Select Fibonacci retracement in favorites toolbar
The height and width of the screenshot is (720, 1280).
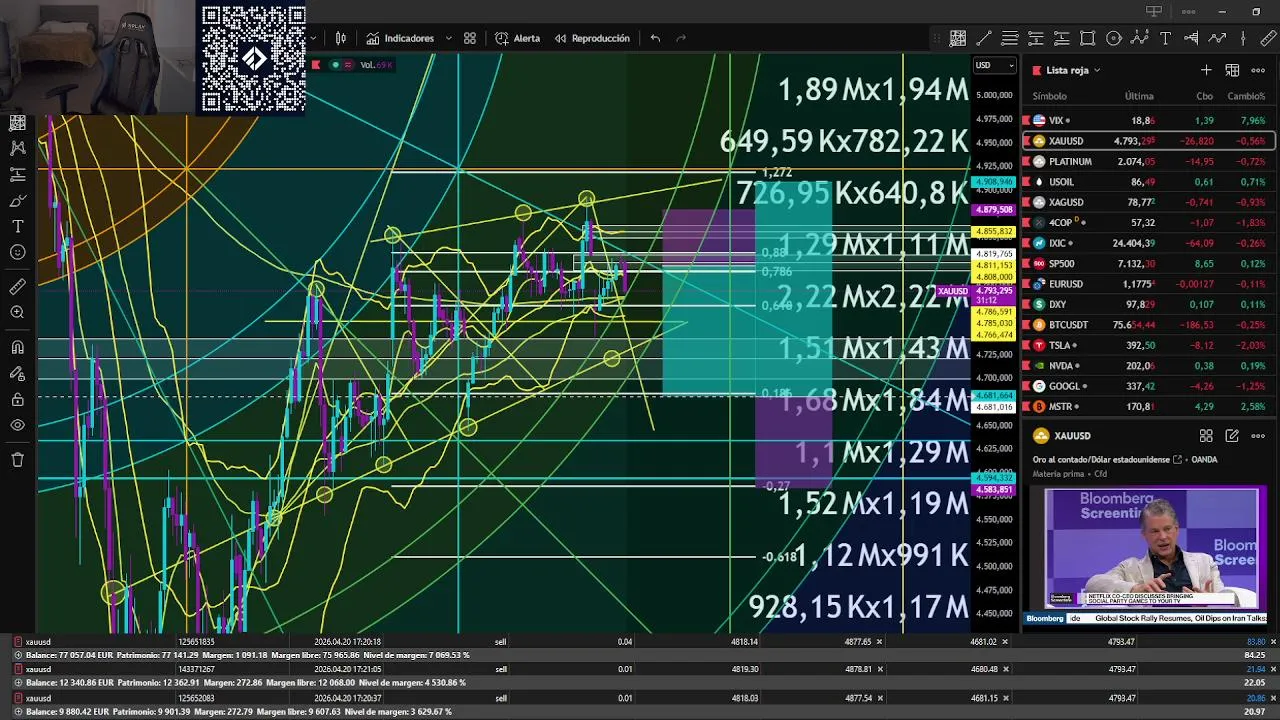(1010, 38)
